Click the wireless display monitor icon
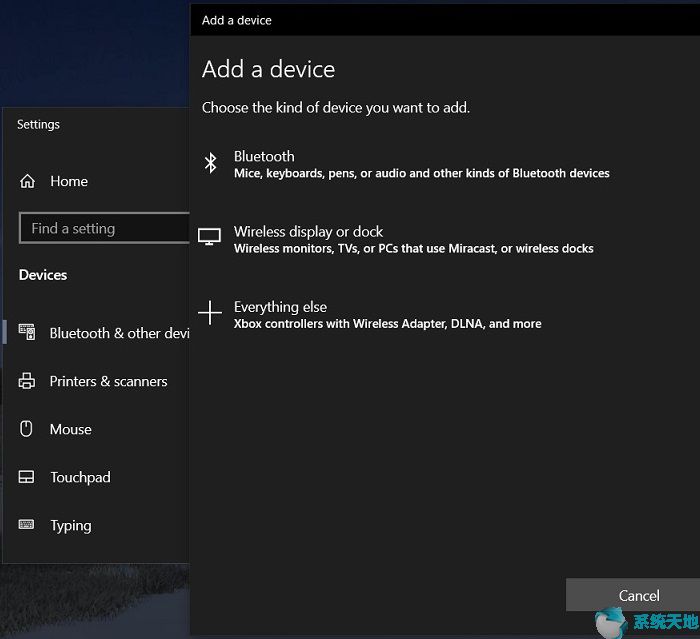This screenshot has width=700, height=639. coord(209,237)
